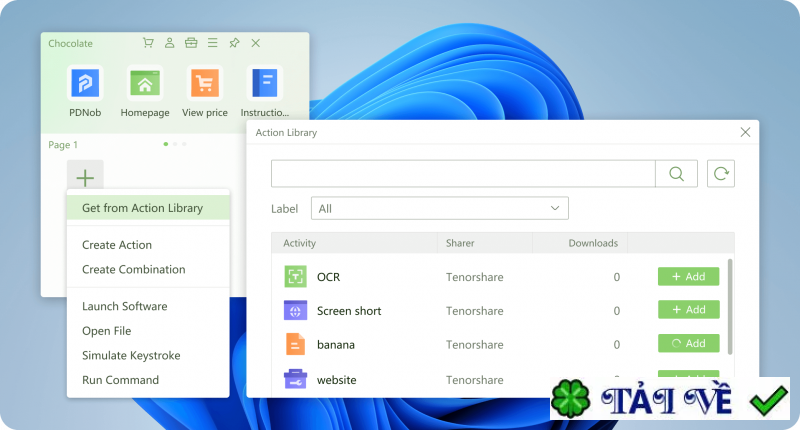This screenshot has width=800, height=430.
Task: Open the user account icon in Chocolate window
Action: click(169, 43)
